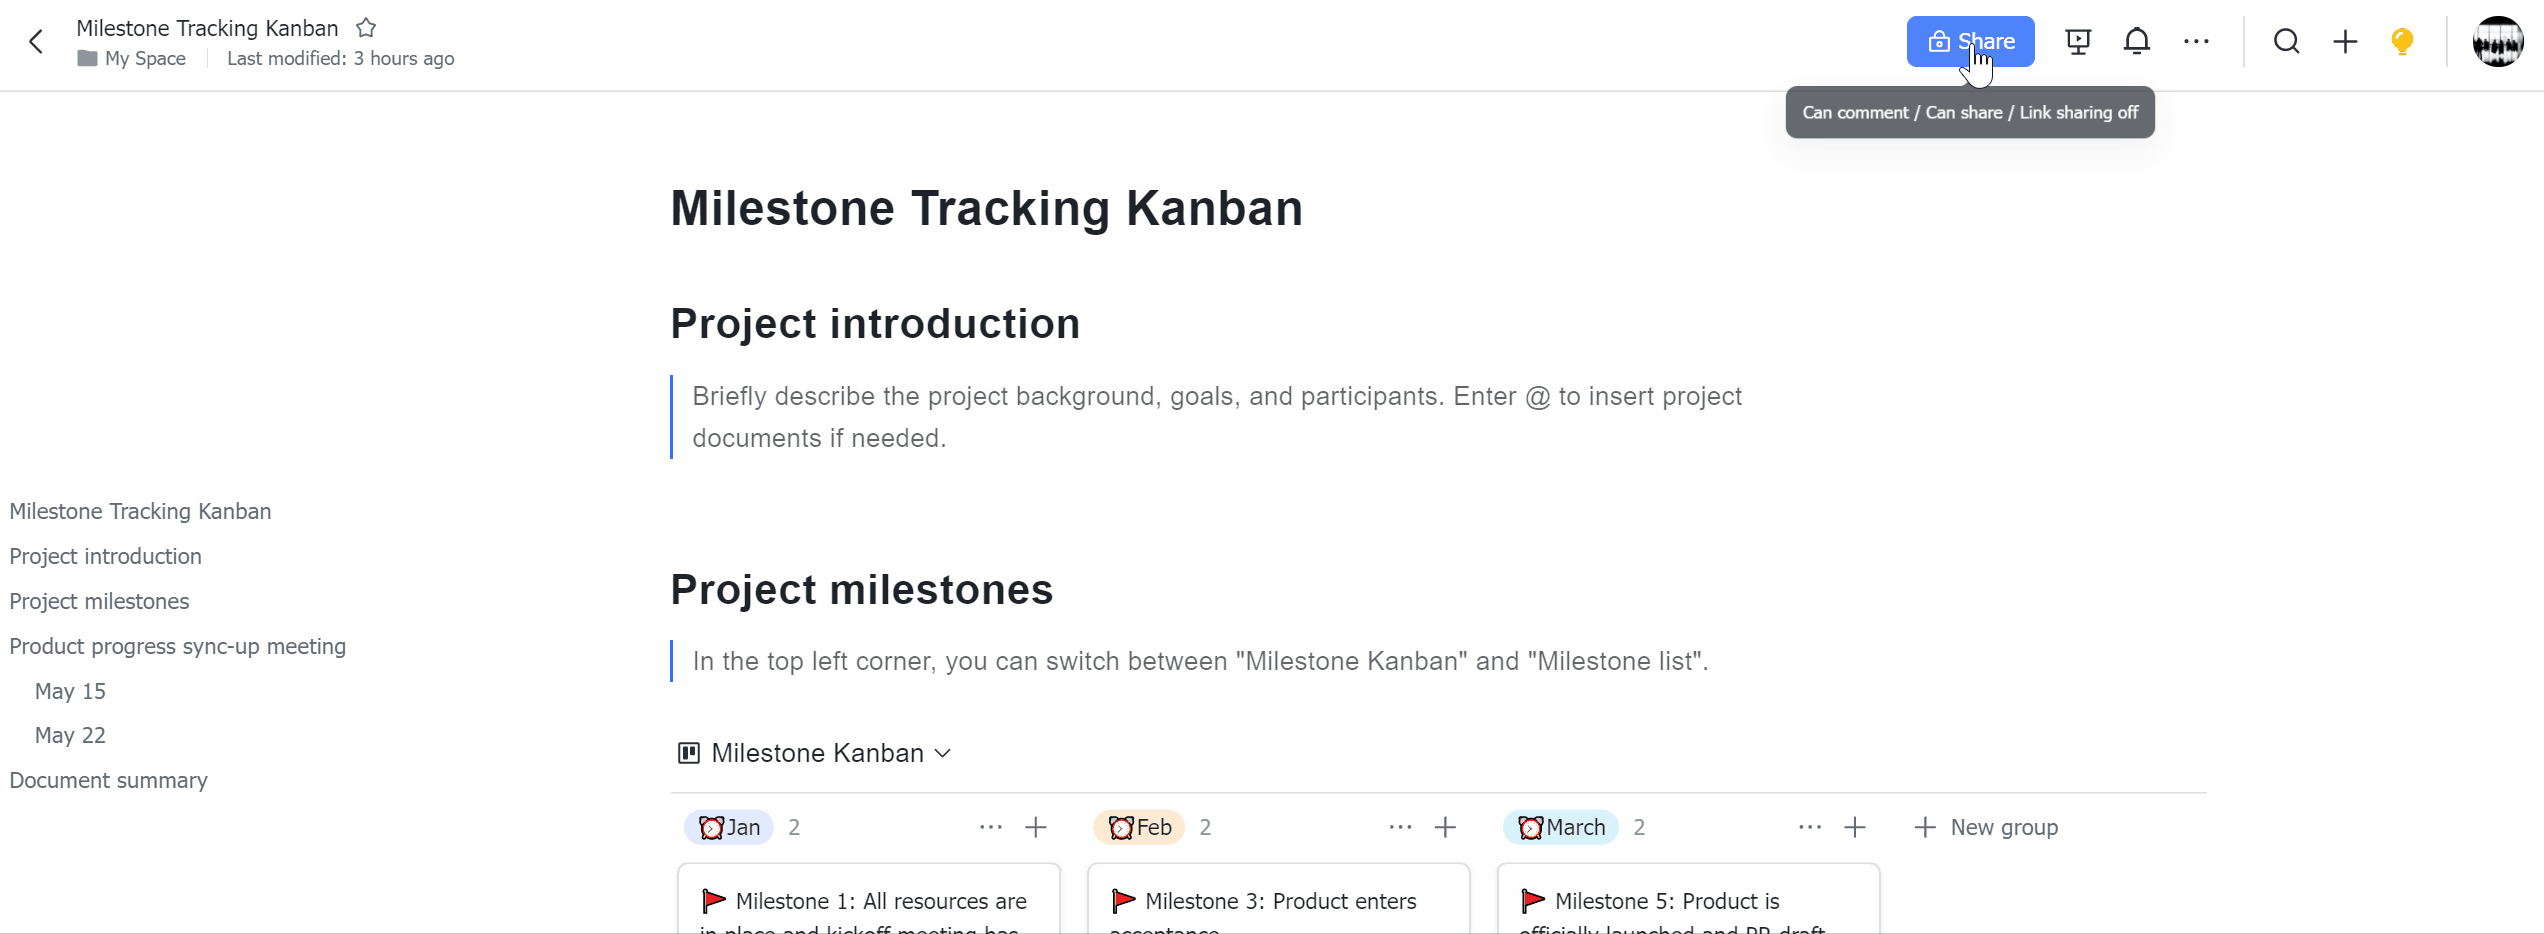Viewport: 2544px width, 934px height.
Task: Click New group to add column
Action: click(x=1986, y=827)
